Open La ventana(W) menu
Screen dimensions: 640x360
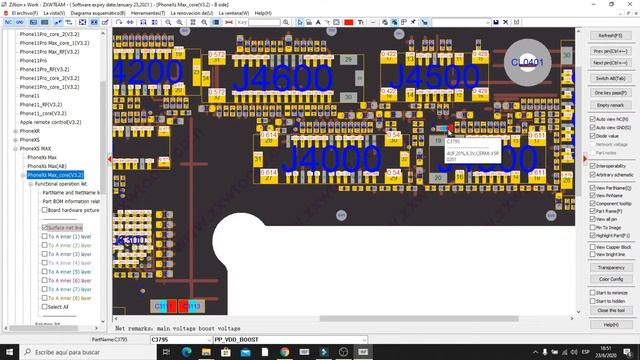[233, 13]
